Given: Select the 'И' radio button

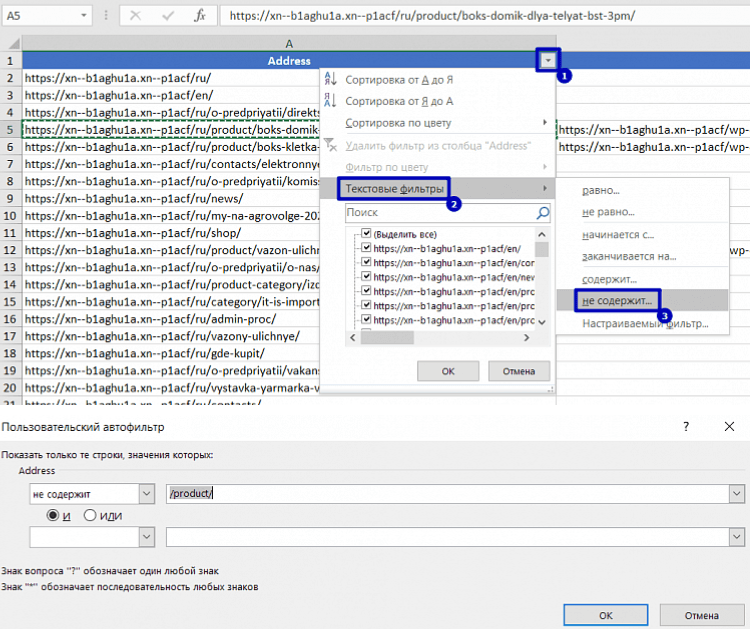Looking at the screenshot, I should [x=53, y=515].
